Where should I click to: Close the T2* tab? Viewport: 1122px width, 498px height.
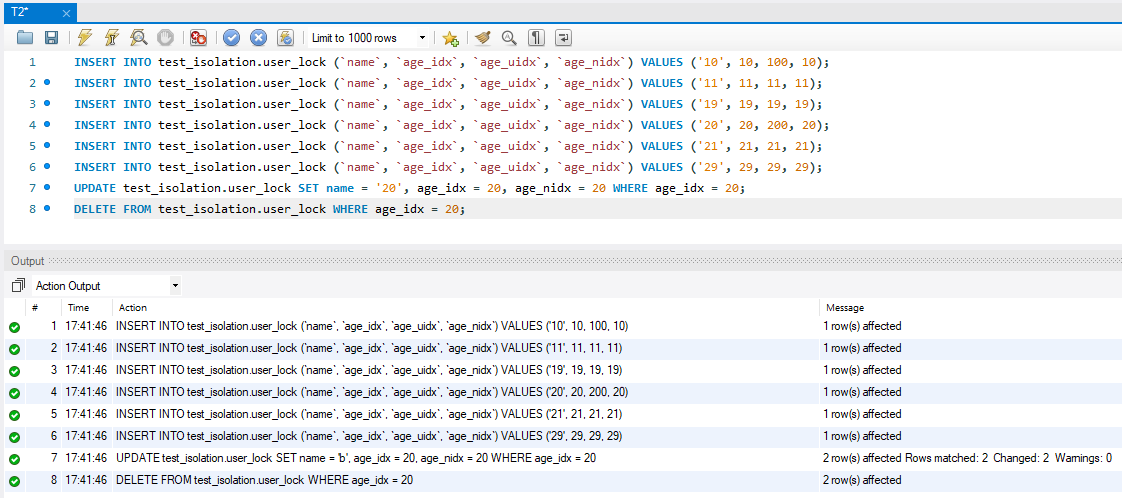[x=66, y=13]
